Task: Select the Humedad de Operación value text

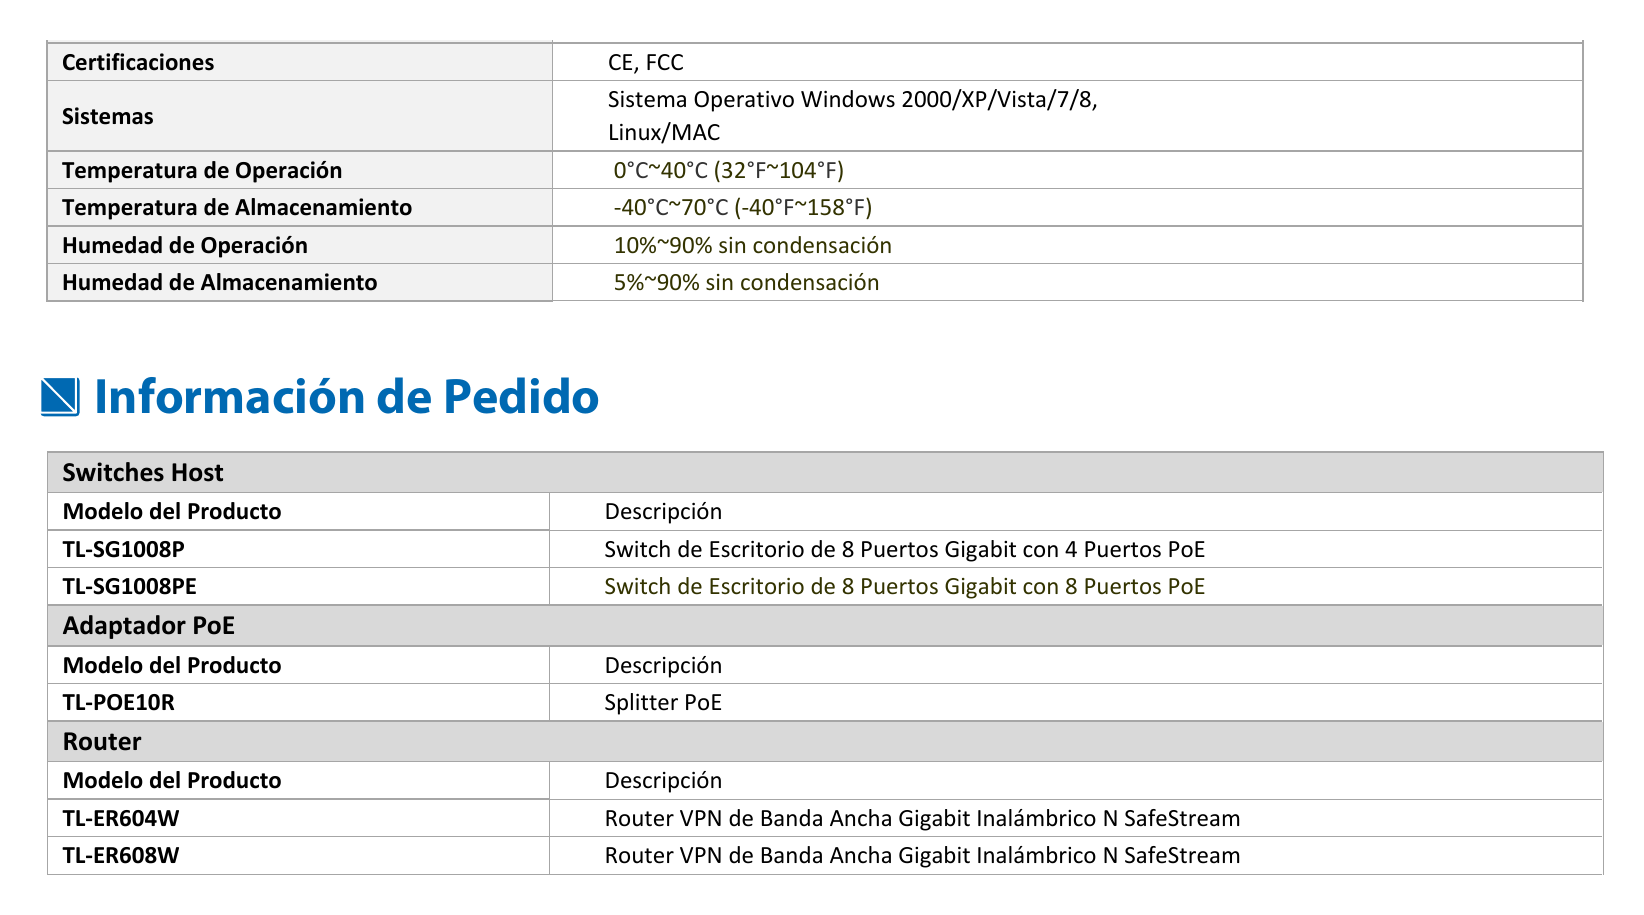Action: coord(753,245)
